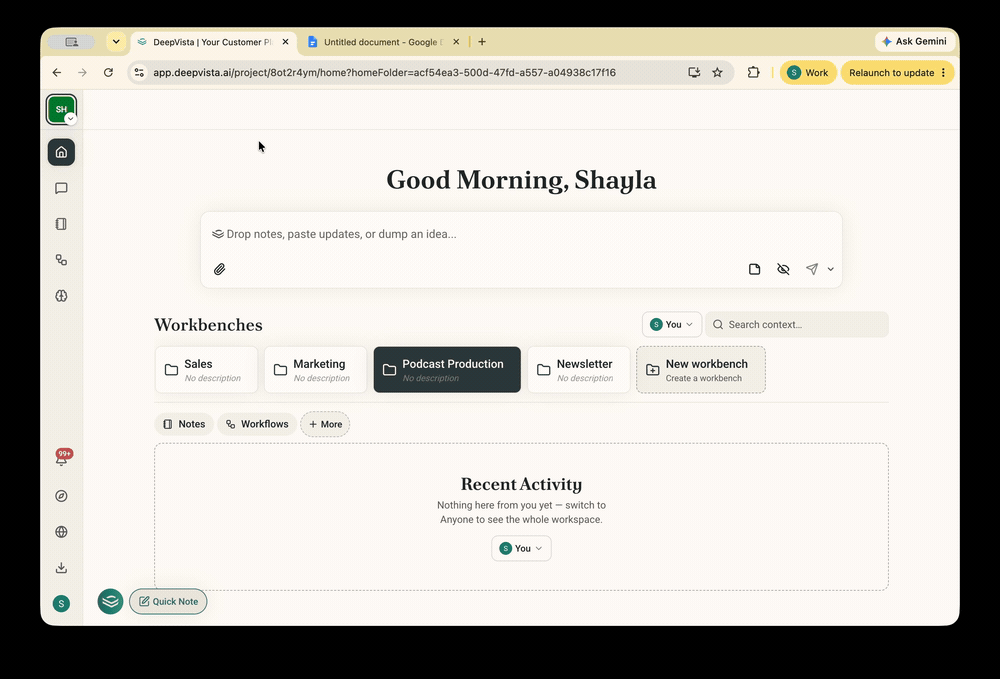Viewport: 1000px width, 679px height.
Task: Open the Sales workbench
Action: pyautogui.click(x=206, y=370)
